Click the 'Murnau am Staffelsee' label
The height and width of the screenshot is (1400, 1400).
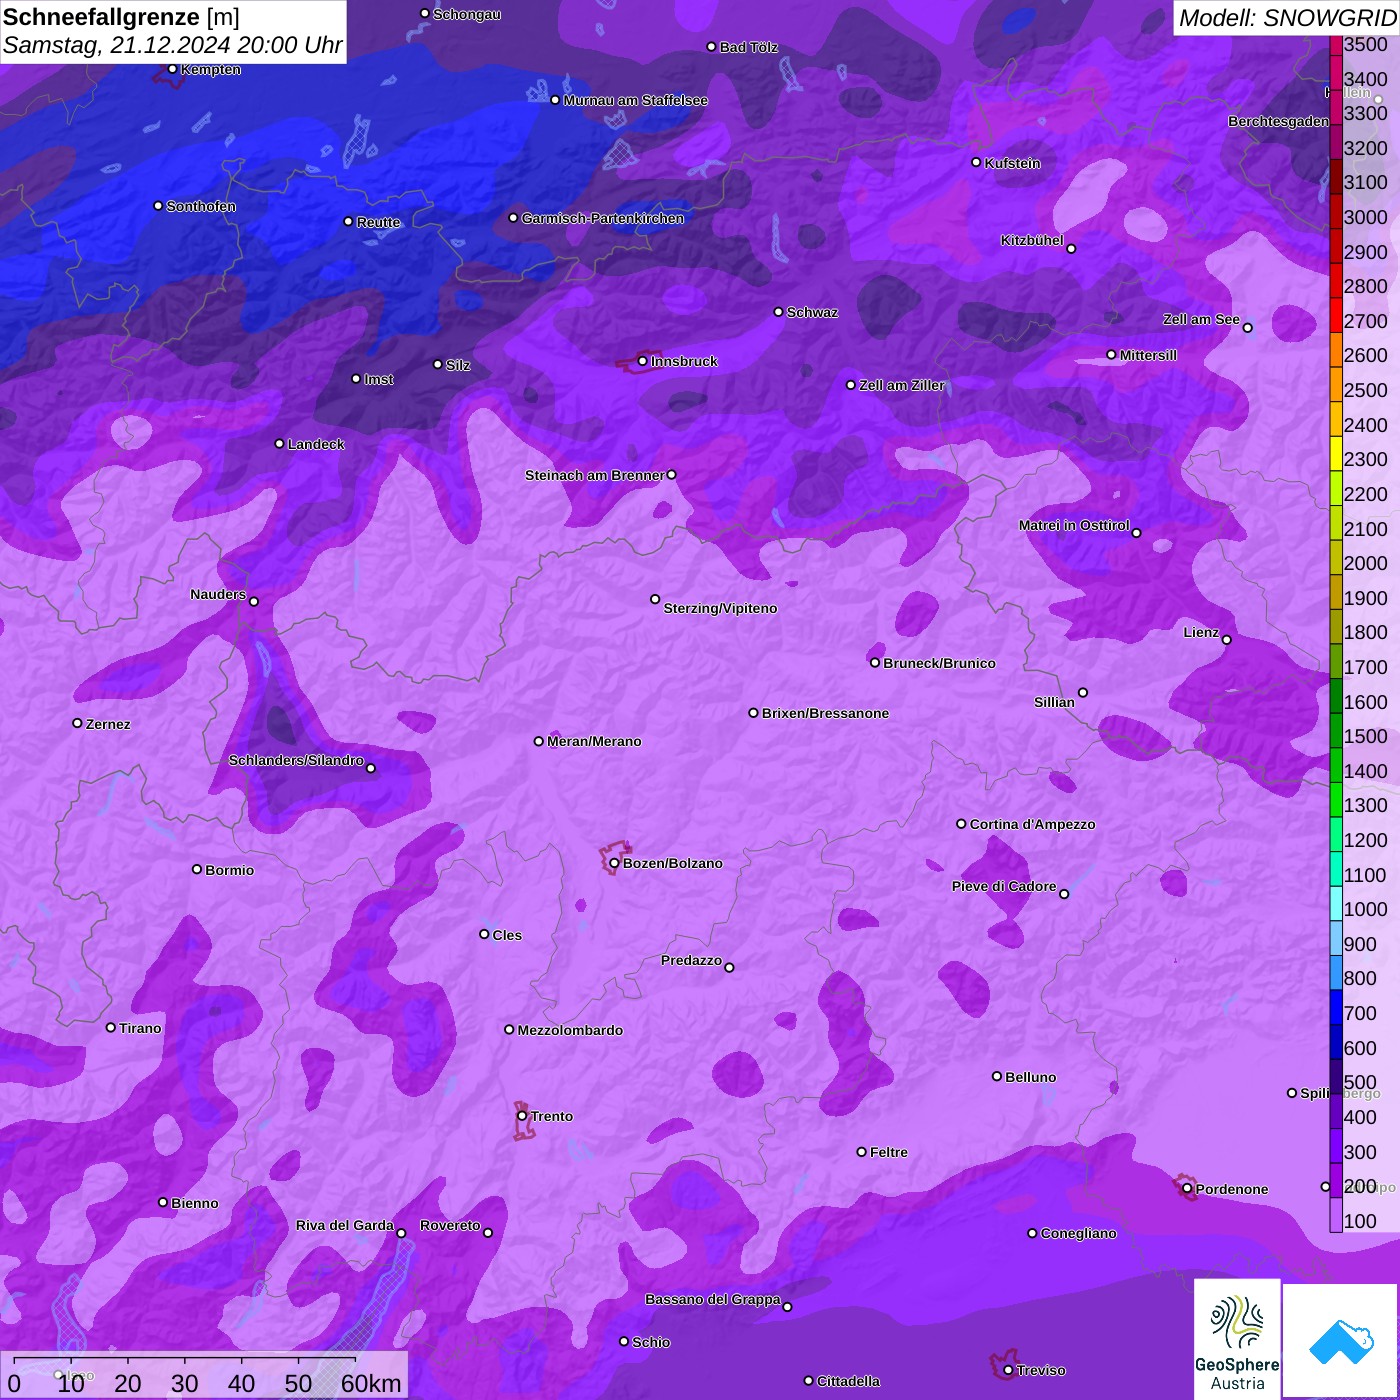coord(635,100)
